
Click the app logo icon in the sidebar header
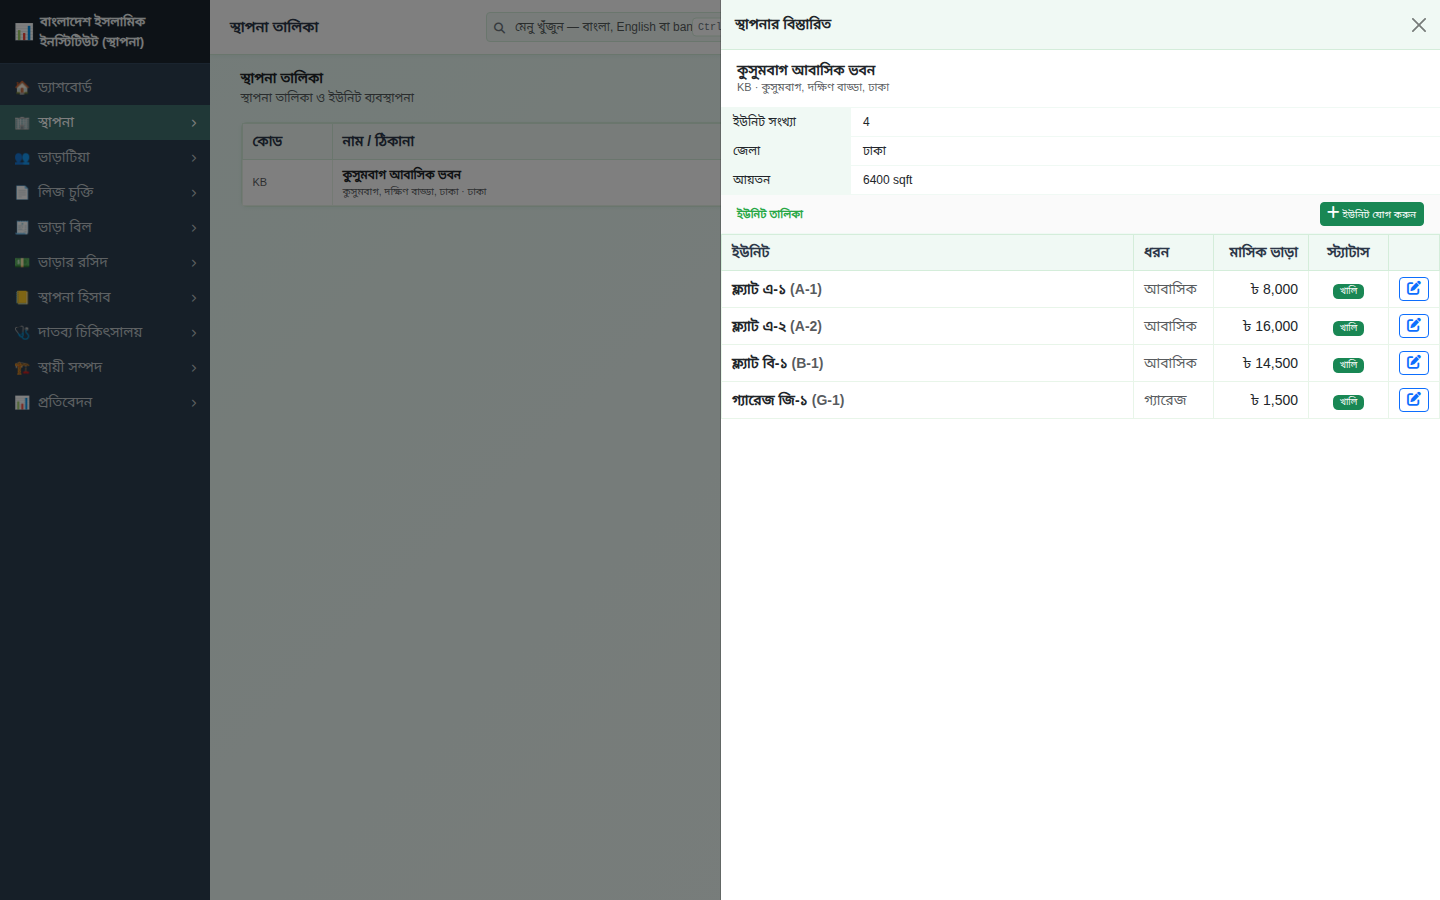pyautogui.click(x=24, y=32)
